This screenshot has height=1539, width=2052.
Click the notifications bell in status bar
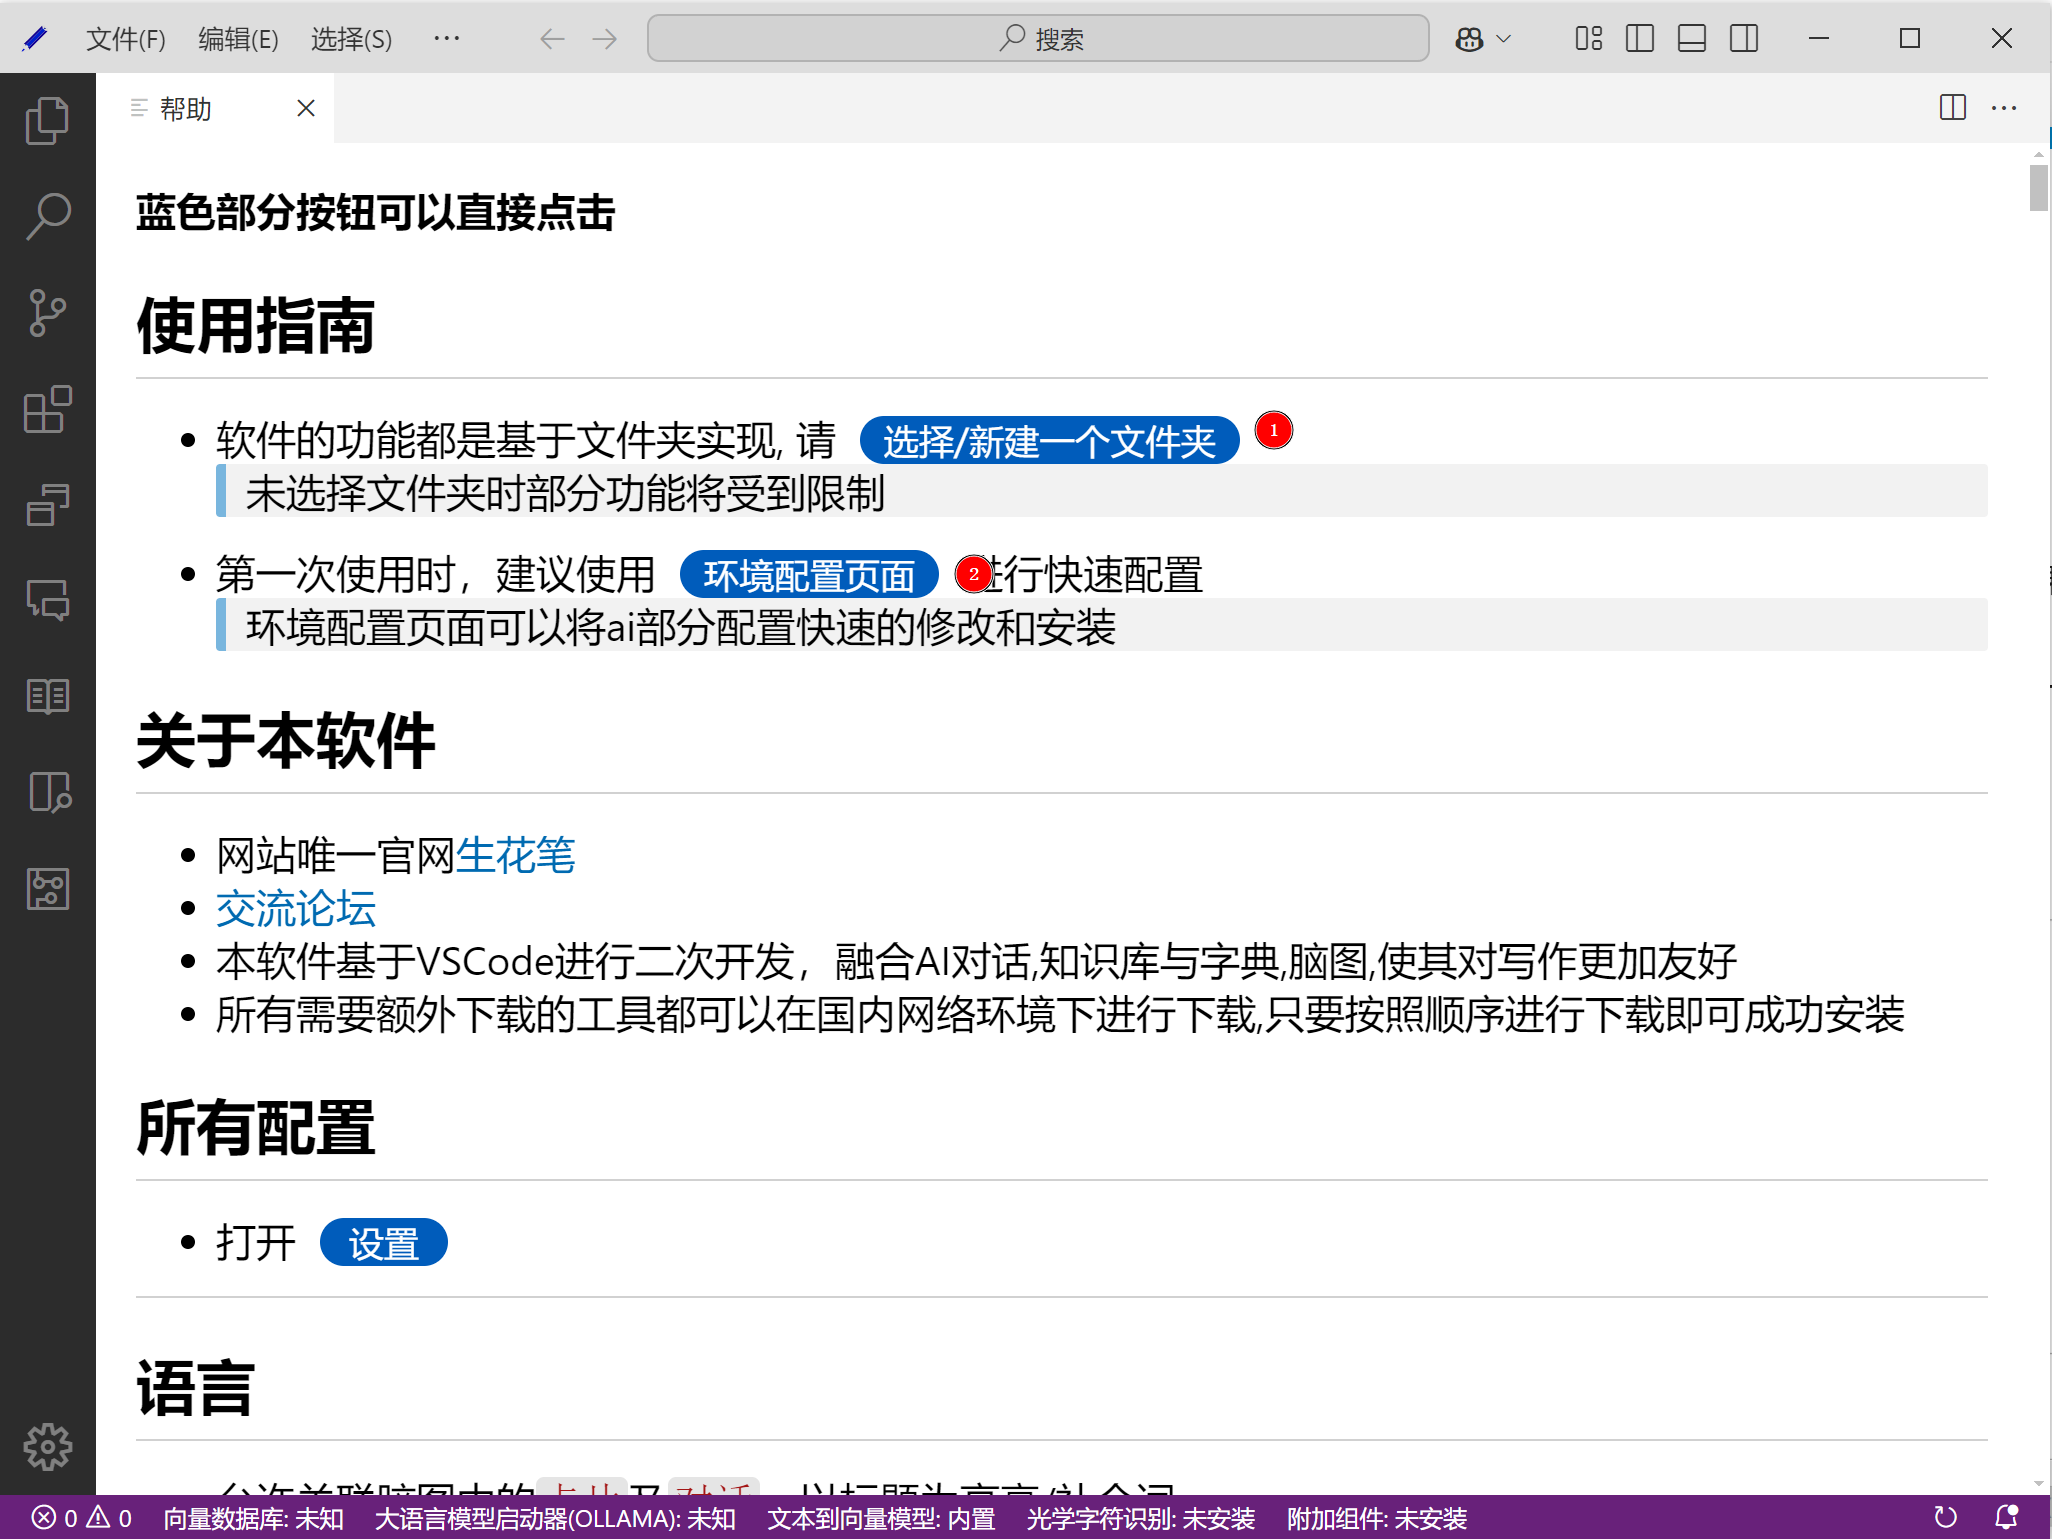[x=2006, y=1517]
